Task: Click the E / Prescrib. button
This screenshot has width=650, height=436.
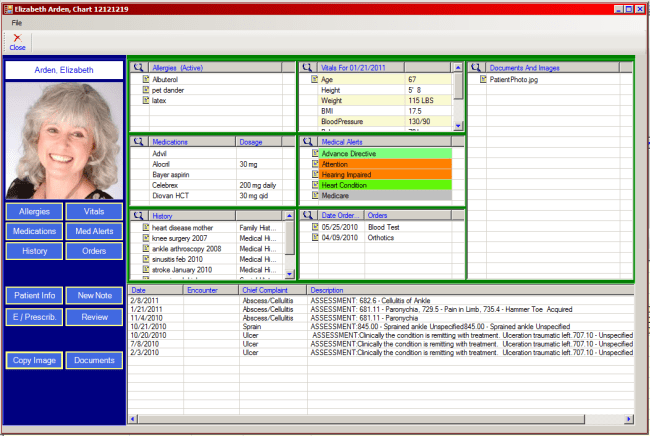Action: [34, 317]
